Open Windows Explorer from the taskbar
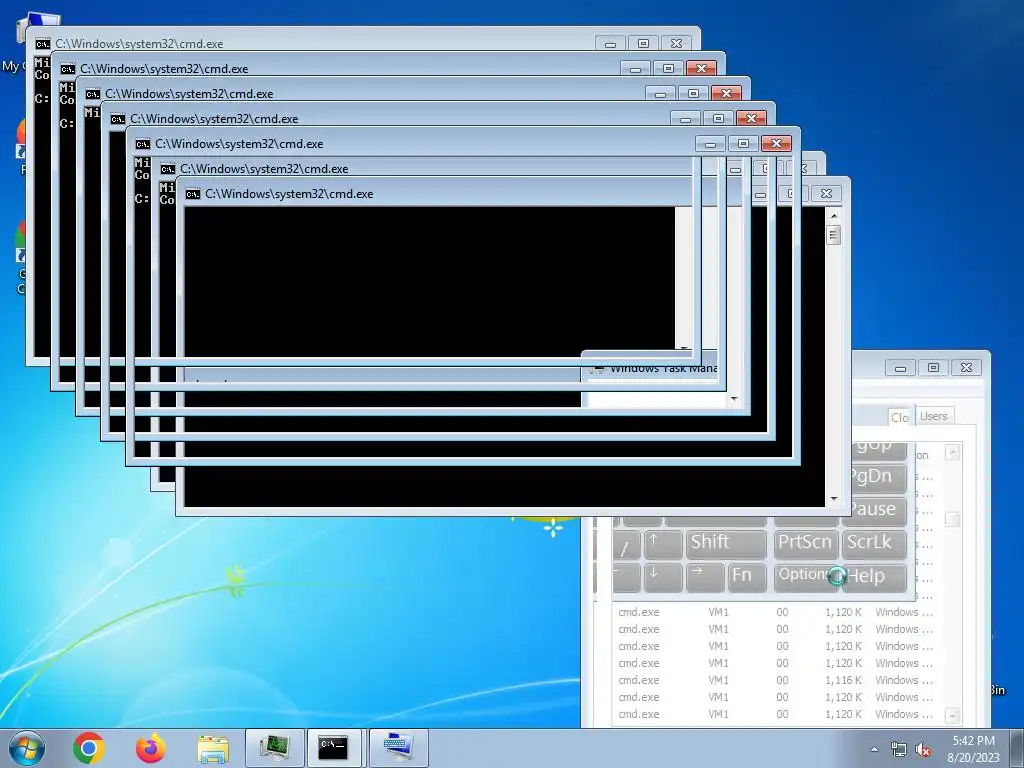This screenshot has height=768, width=1024. click(213, 748)
